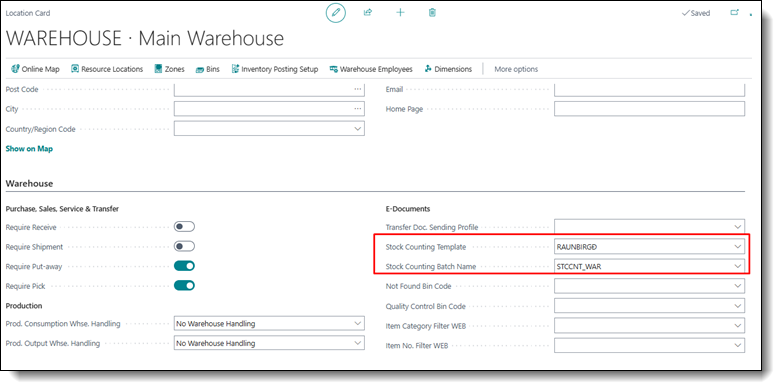The width and height of the screenshot is (782, 391).
Task: Click RAUNBIRGÐ template value
Action: [576, 246]
